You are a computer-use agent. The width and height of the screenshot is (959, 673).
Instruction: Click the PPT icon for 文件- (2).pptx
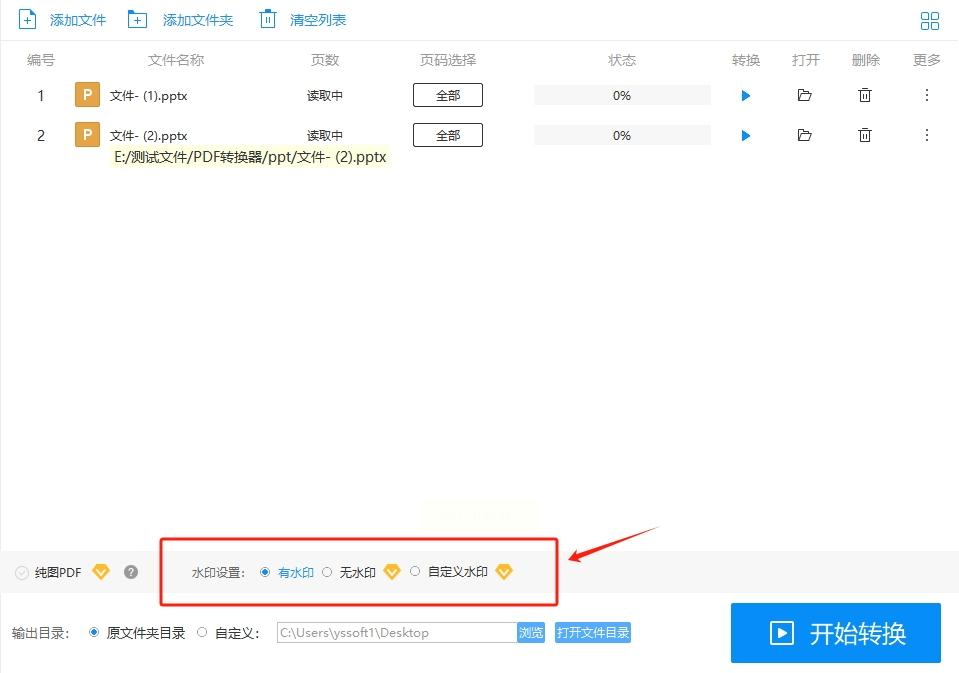point(87,135)
